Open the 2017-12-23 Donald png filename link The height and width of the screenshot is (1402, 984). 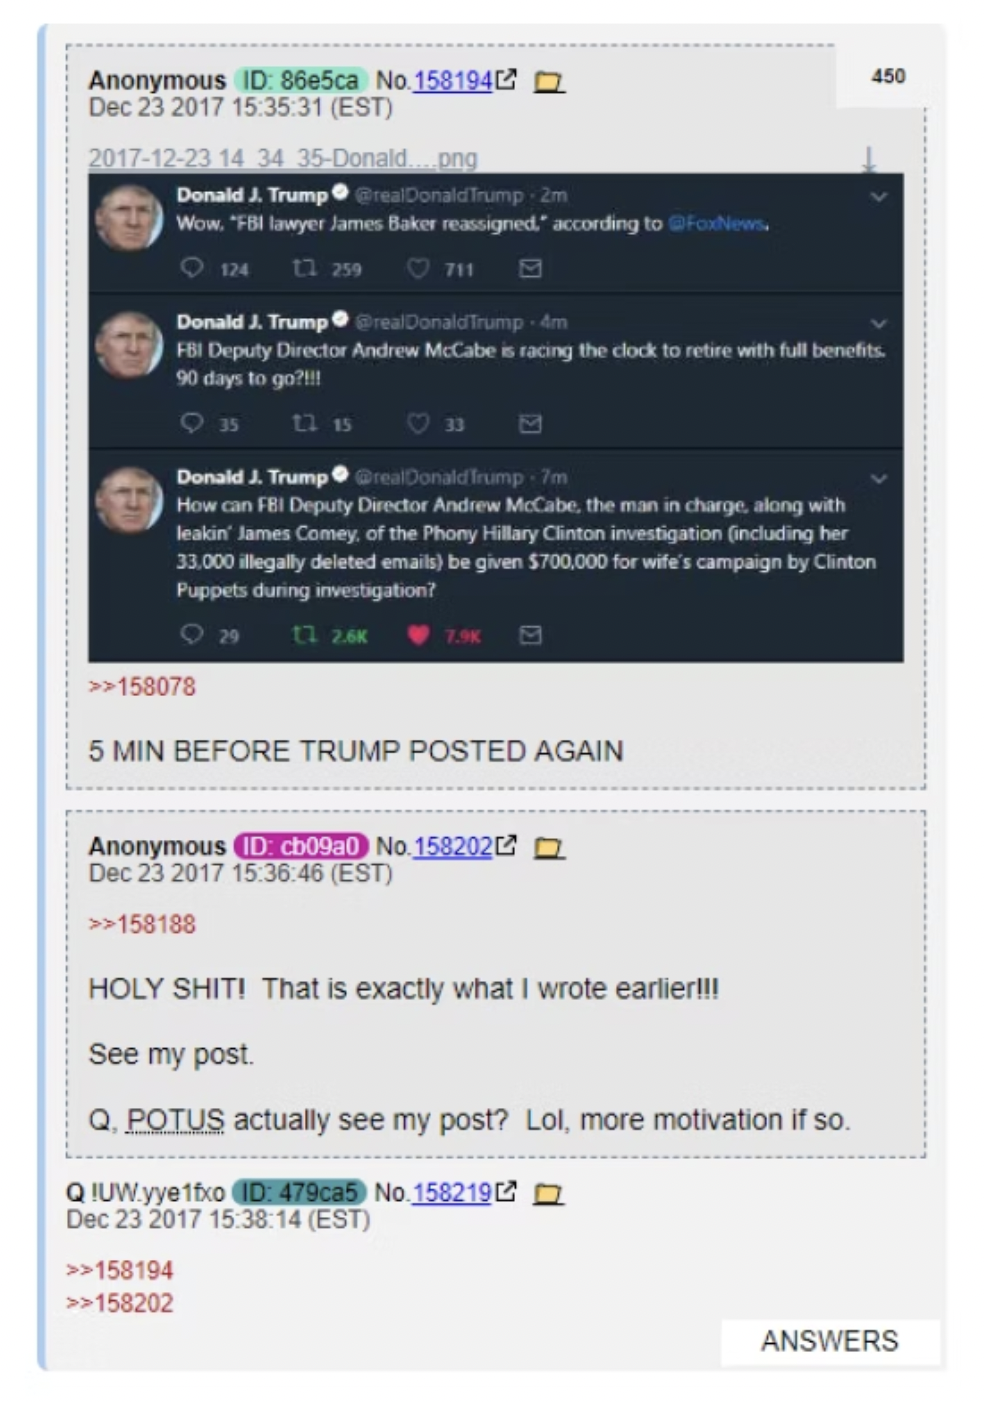[283, 158]
